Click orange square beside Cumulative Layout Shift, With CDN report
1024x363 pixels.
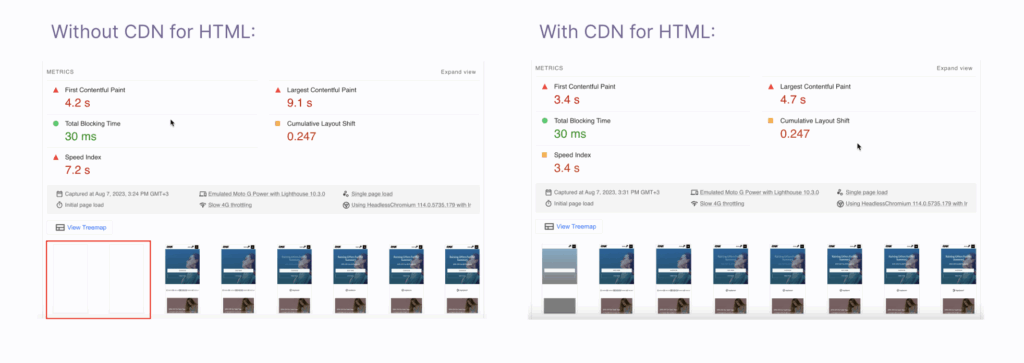click(x=771, y=121)
